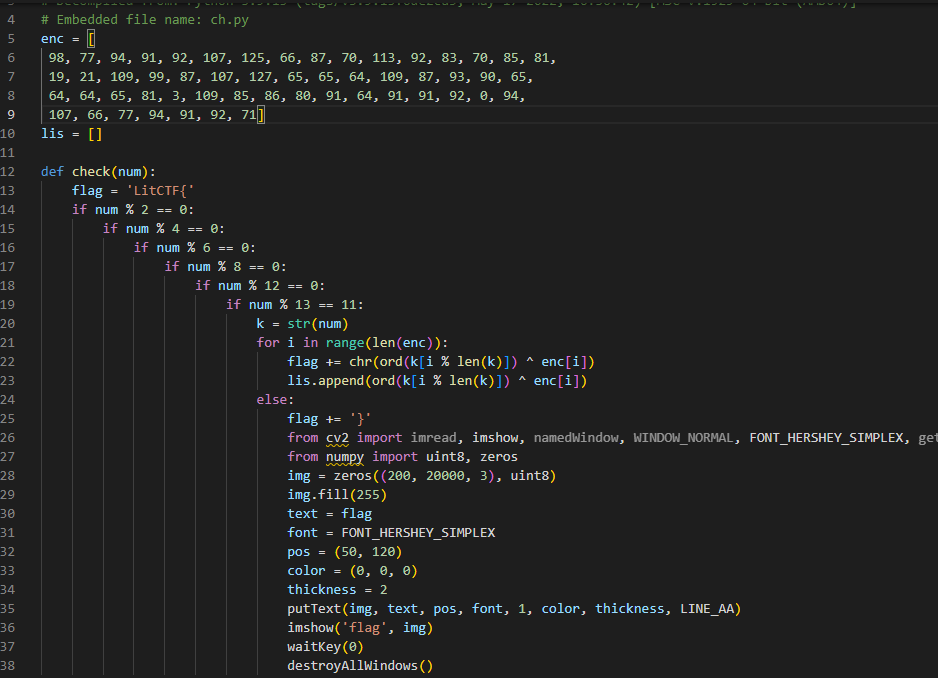Click the highlighted opening bracket after enc =
Image resolution: width=938 pixels, height=678 pixels.
(91, 38)
